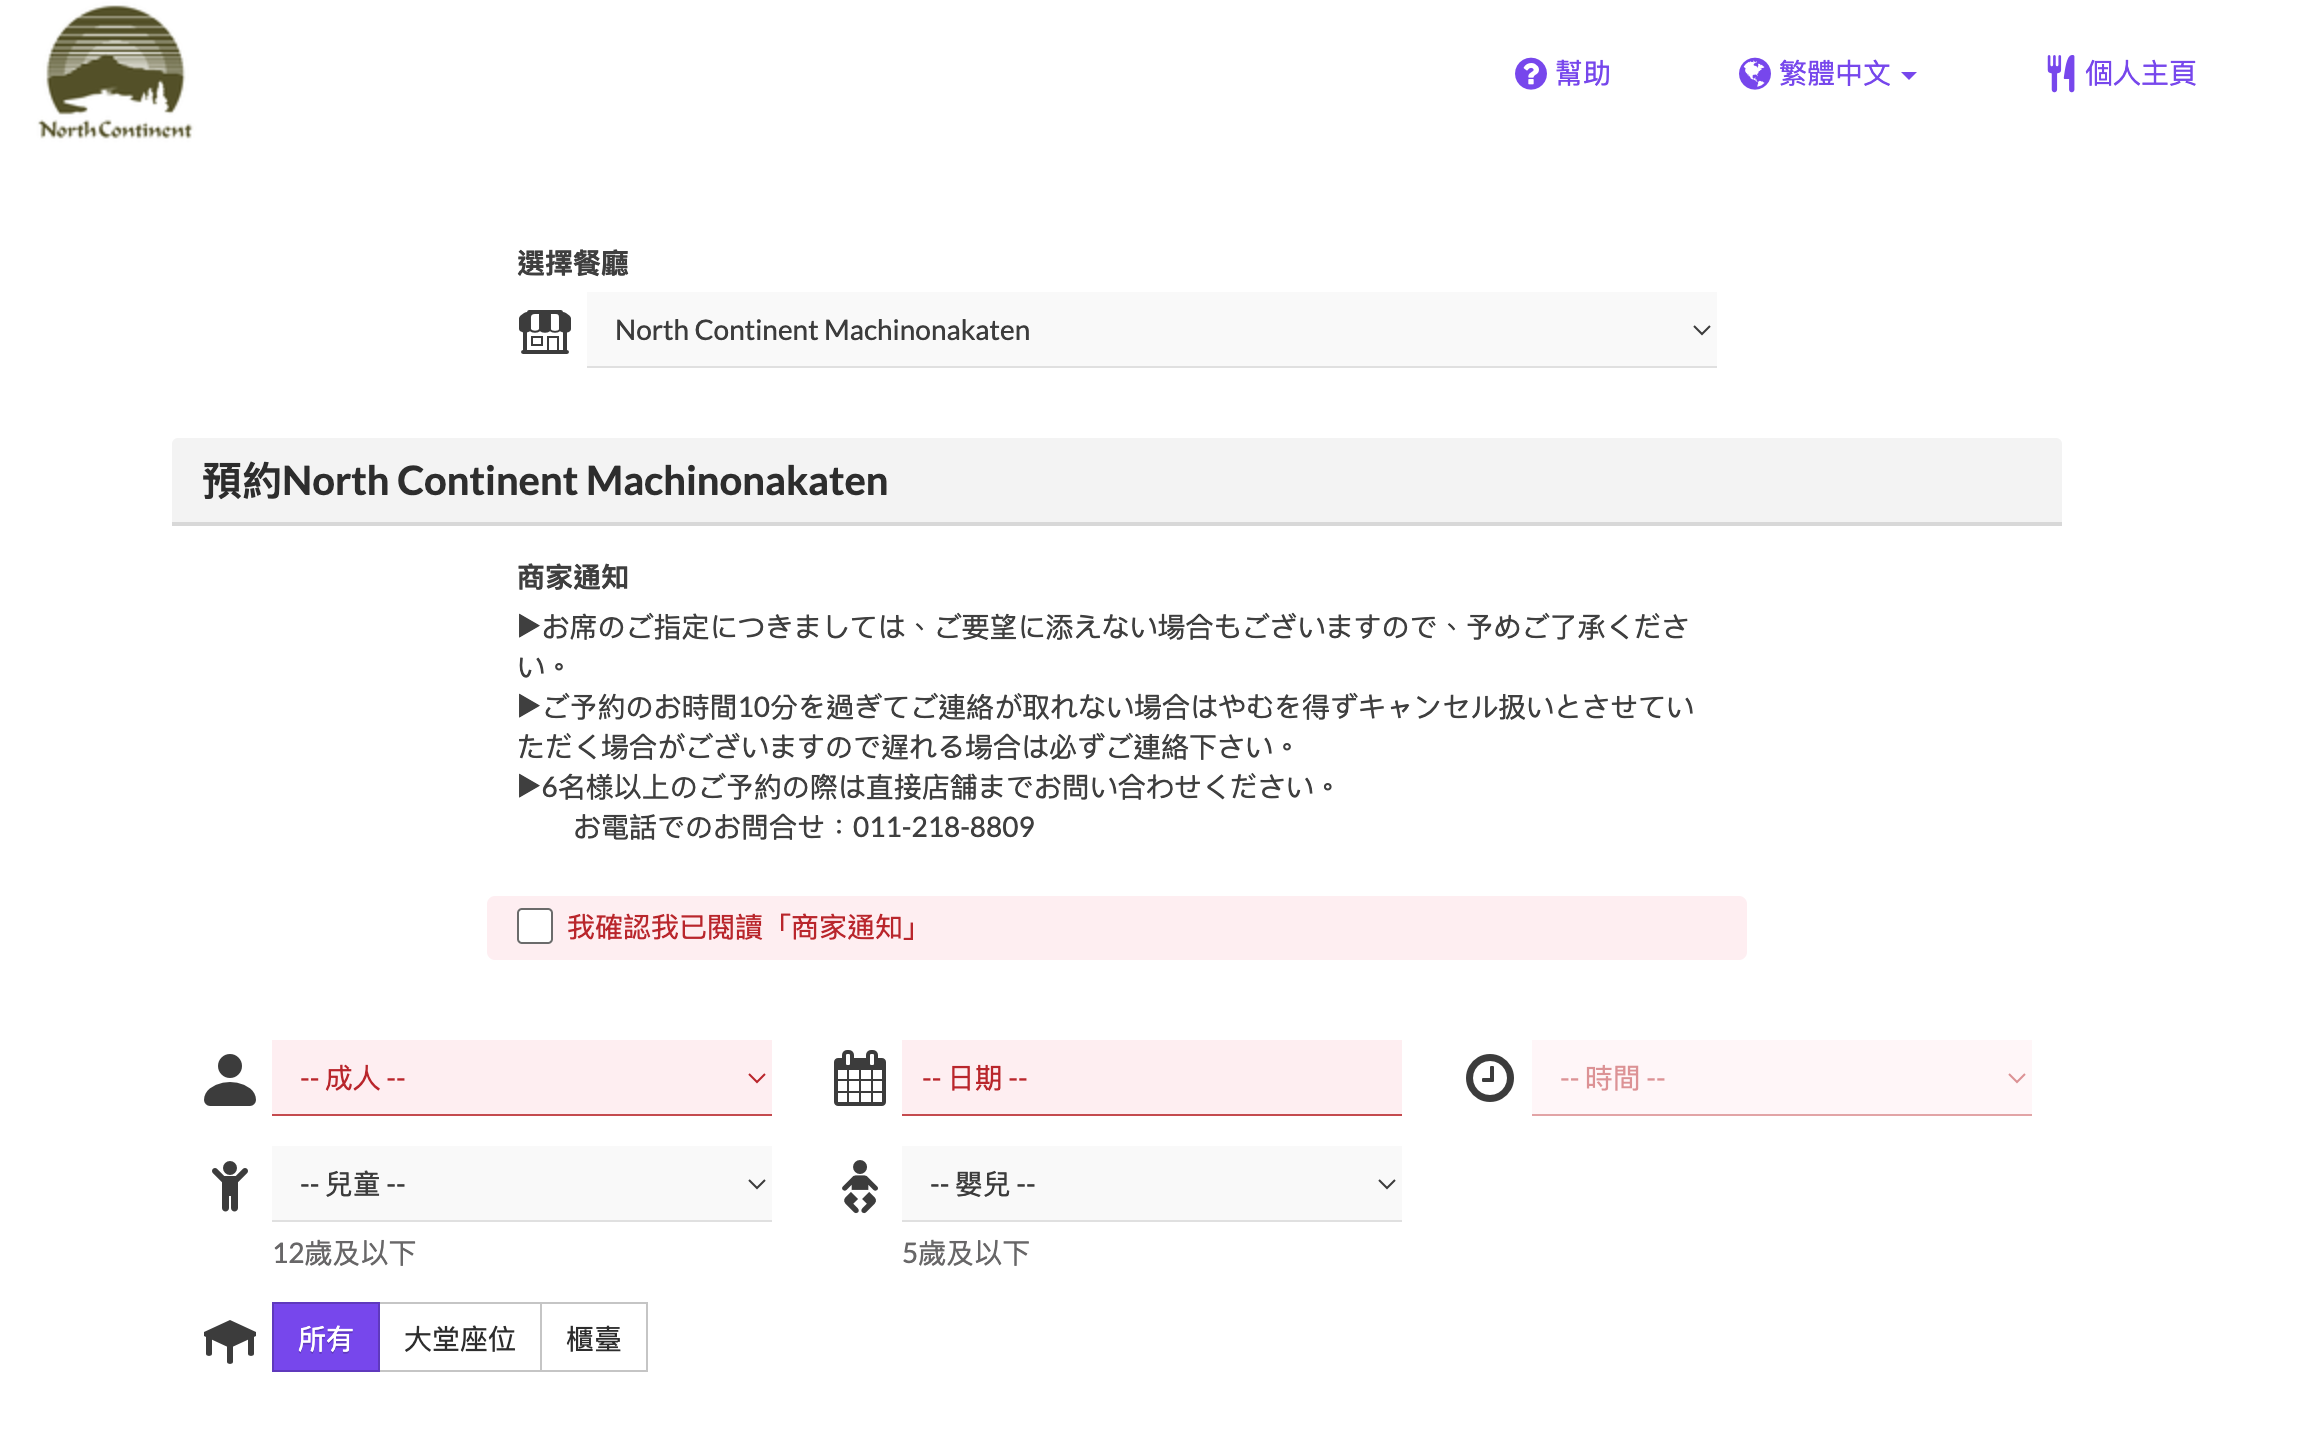Click the 日期 date input field
2306x1452 pixels.
tap(1152, 1078)
